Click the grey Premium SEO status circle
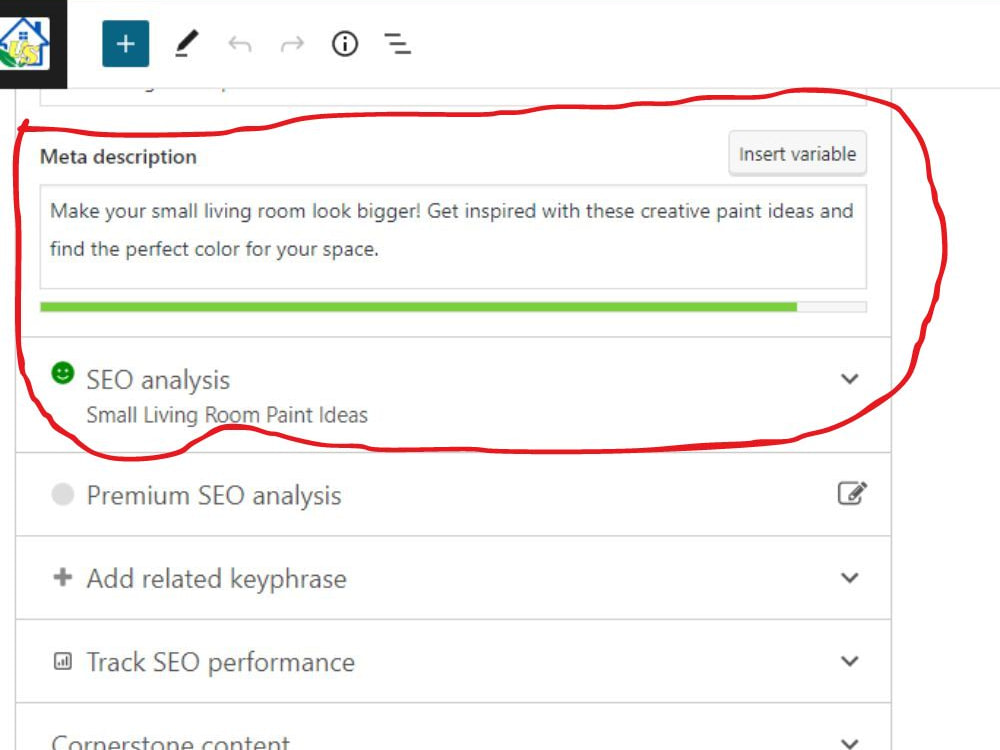Image resolution: width=1000 pixels, height=750 pixels. click(x=62, y=494)
